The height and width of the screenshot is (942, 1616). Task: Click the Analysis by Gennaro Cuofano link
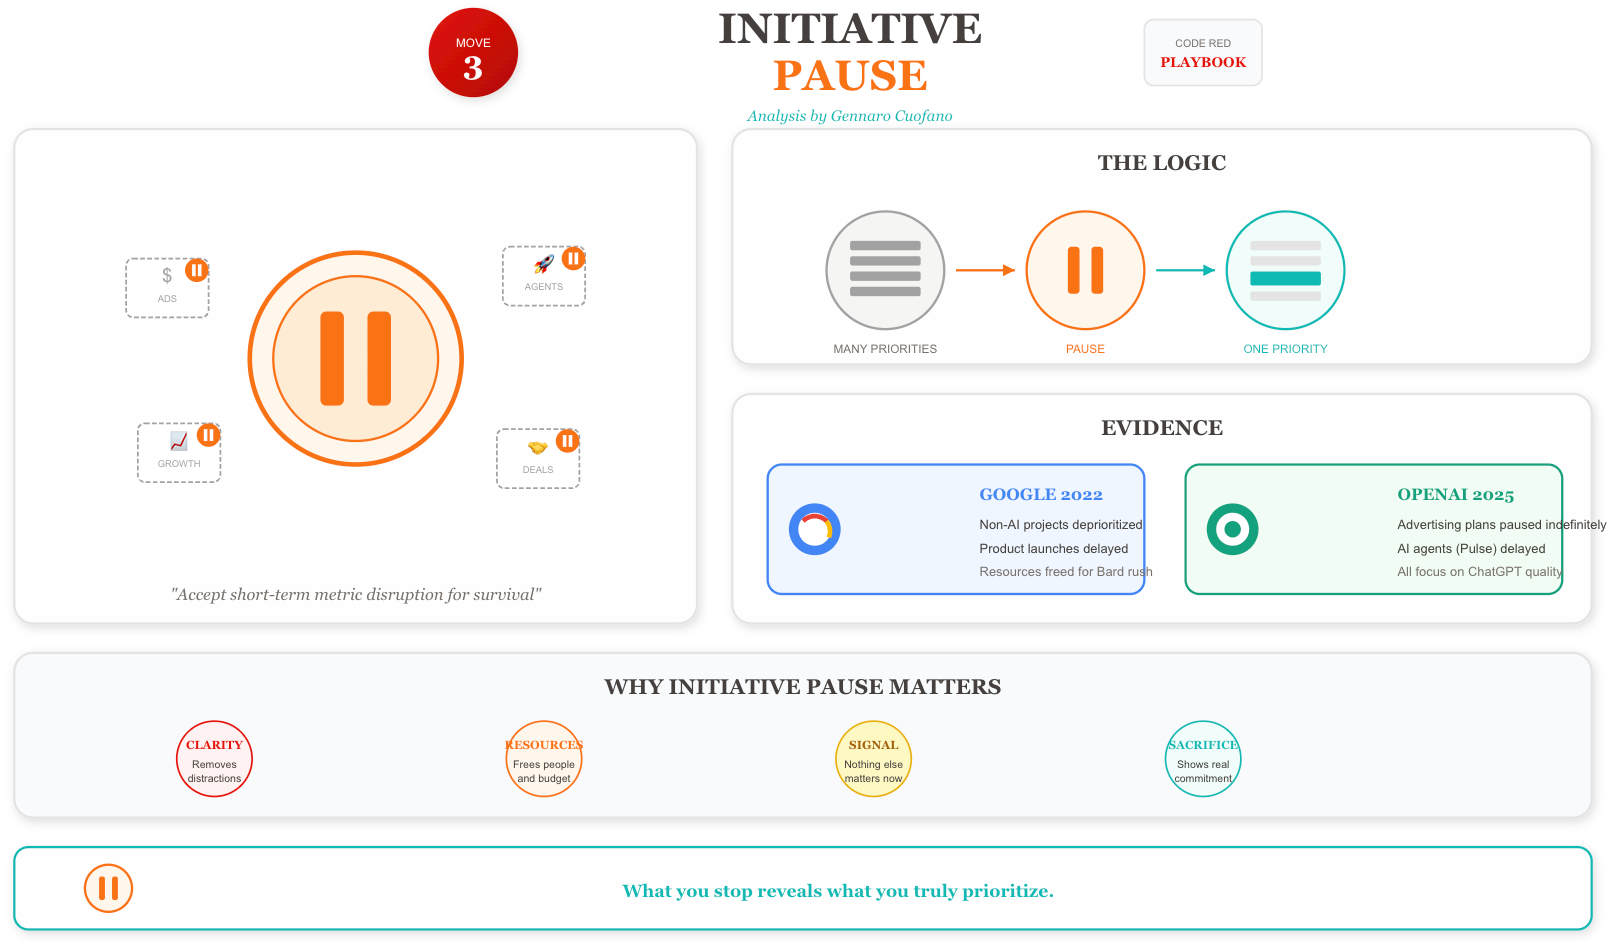tap(850, 116)
